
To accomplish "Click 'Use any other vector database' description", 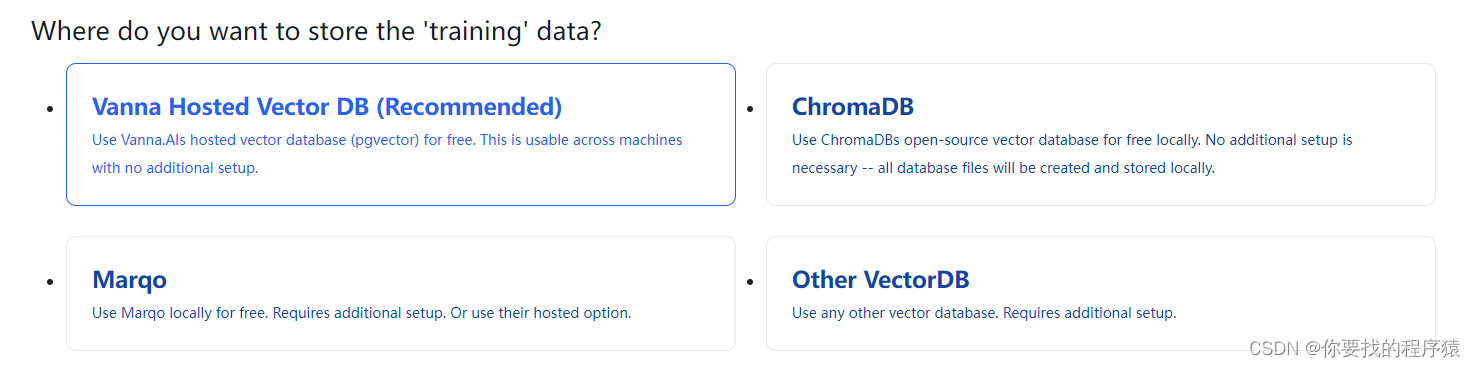I will (x=984, y=313).
